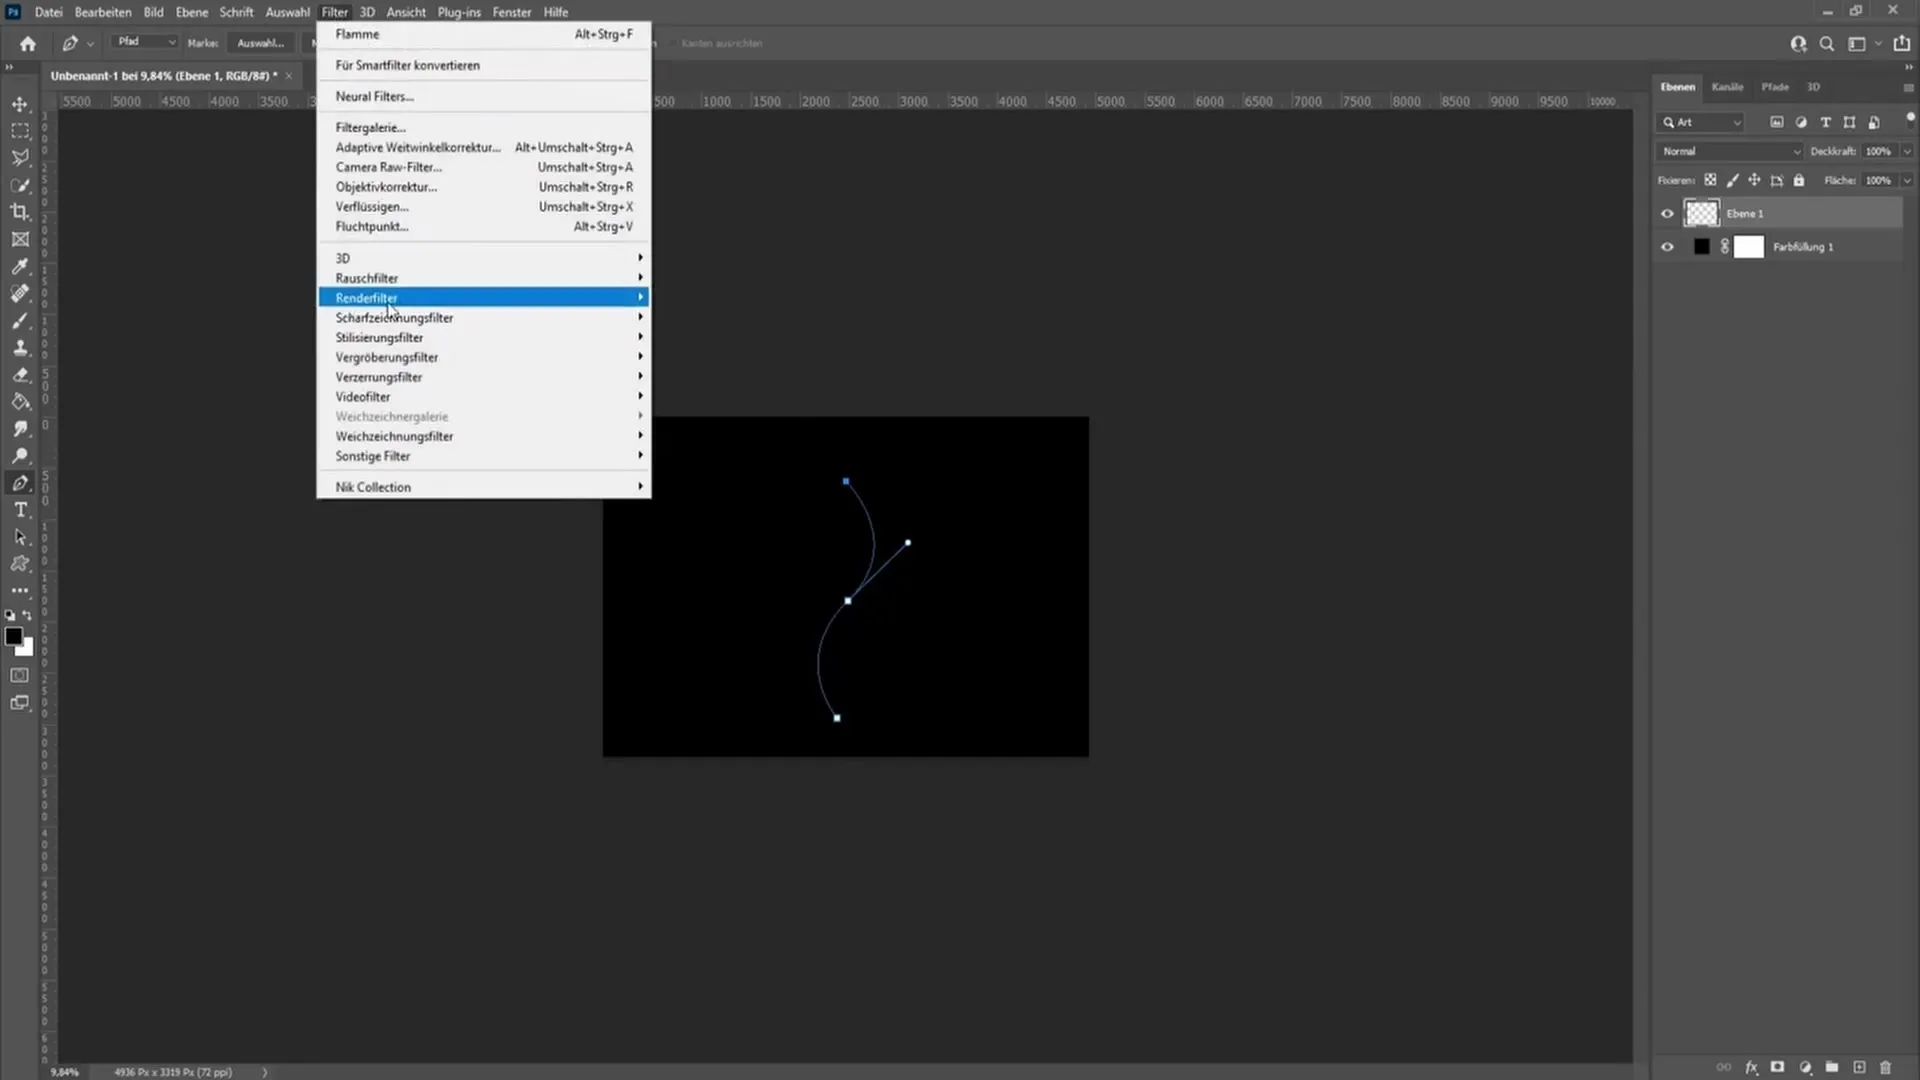Screen dimensions: 1920x1080
Task: Open the Search magnifier icon top right
Action: 1827,44
